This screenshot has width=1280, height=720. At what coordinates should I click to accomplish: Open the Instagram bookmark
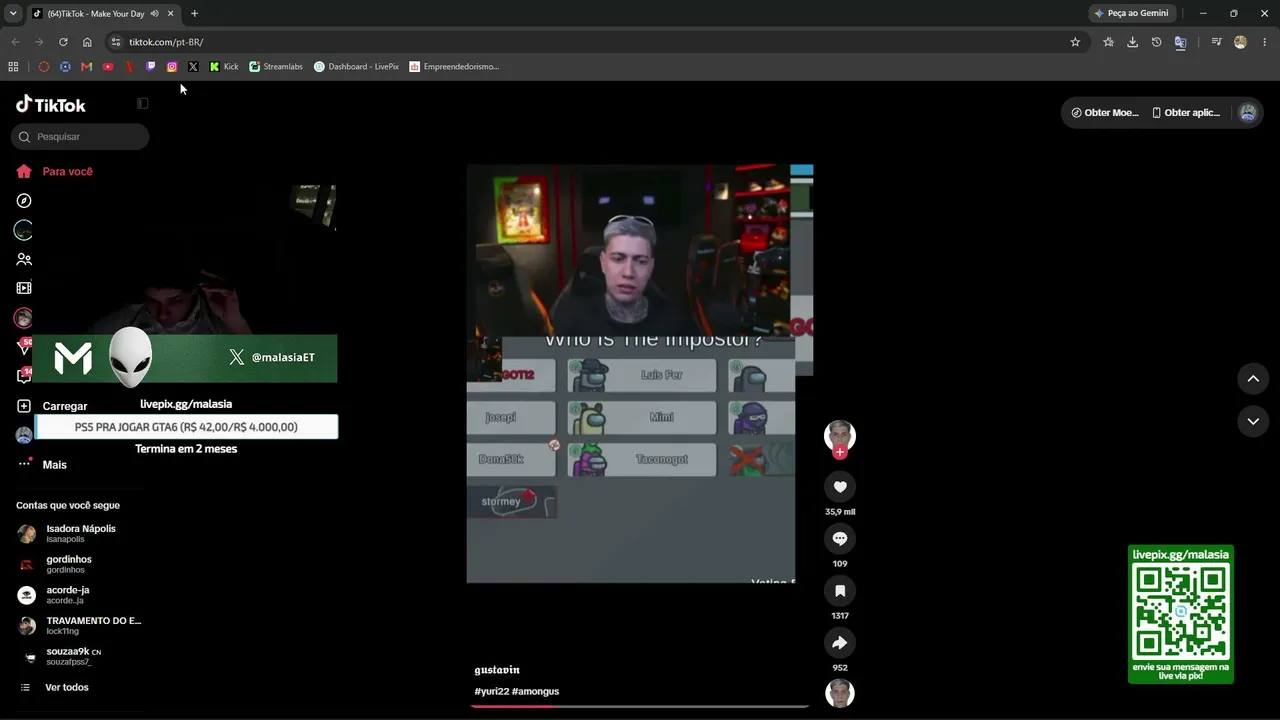(172, 67)
